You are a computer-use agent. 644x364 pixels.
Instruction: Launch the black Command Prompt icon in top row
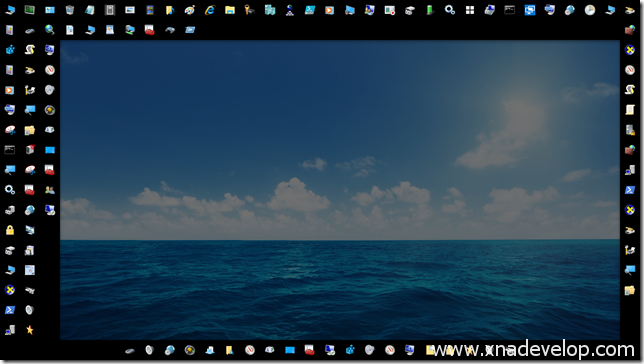[510, 10]
